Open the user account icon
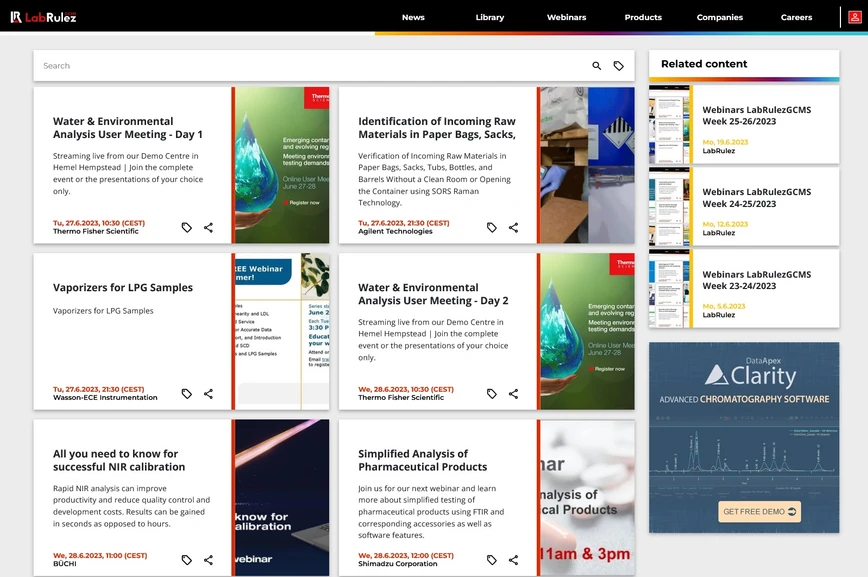 (855, 17)
